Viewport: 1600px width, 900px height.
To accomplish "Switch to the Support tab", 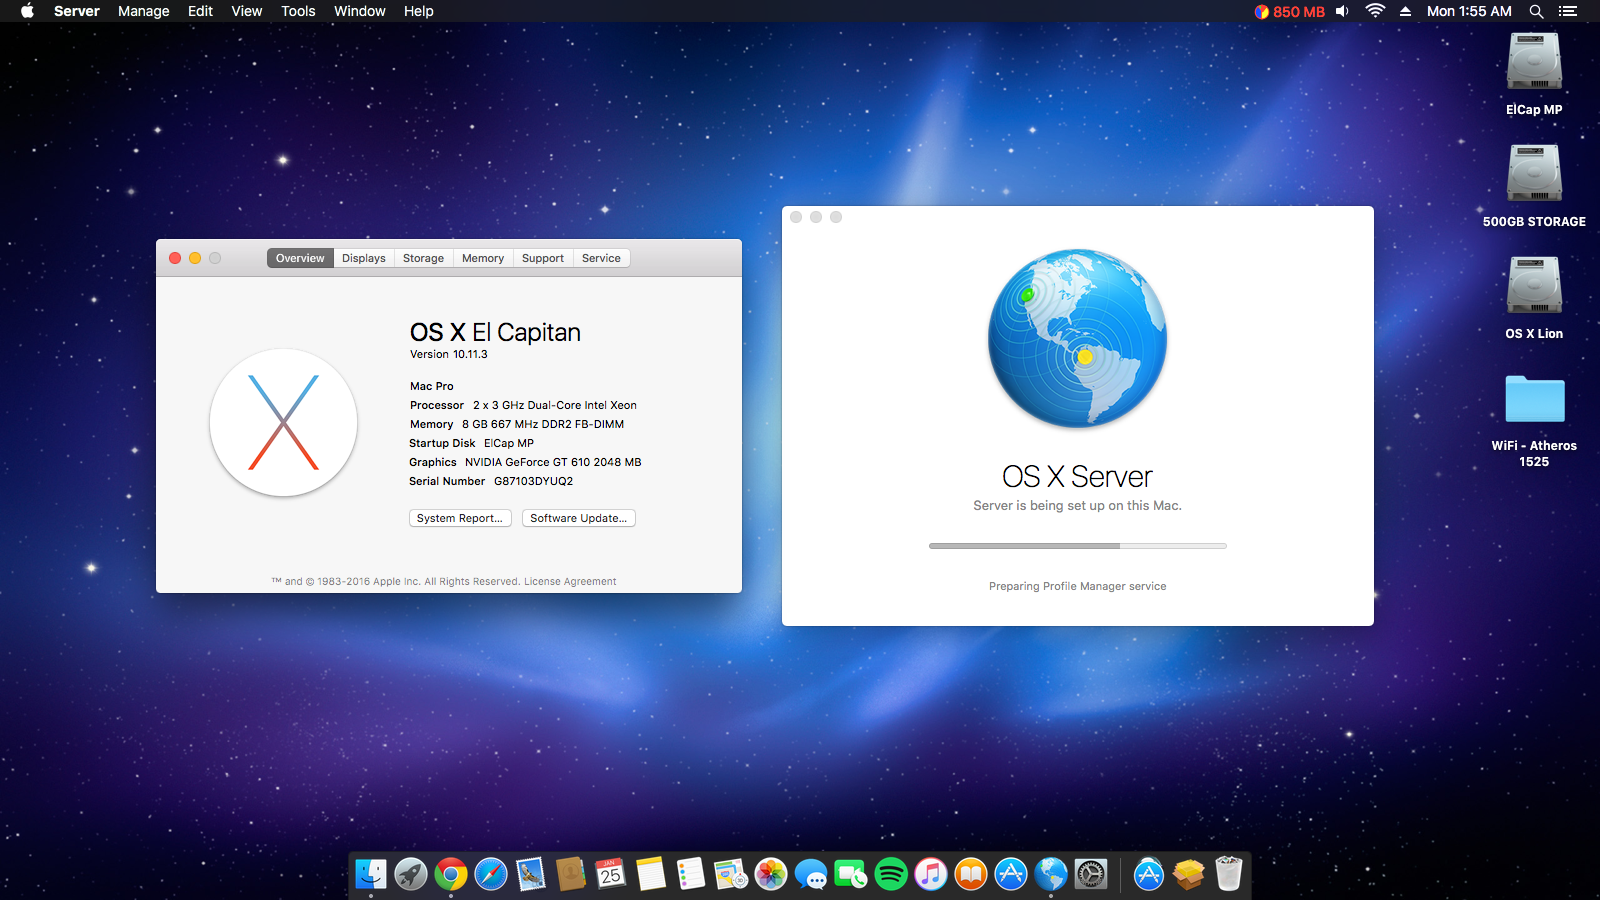I will coord(543,258).
